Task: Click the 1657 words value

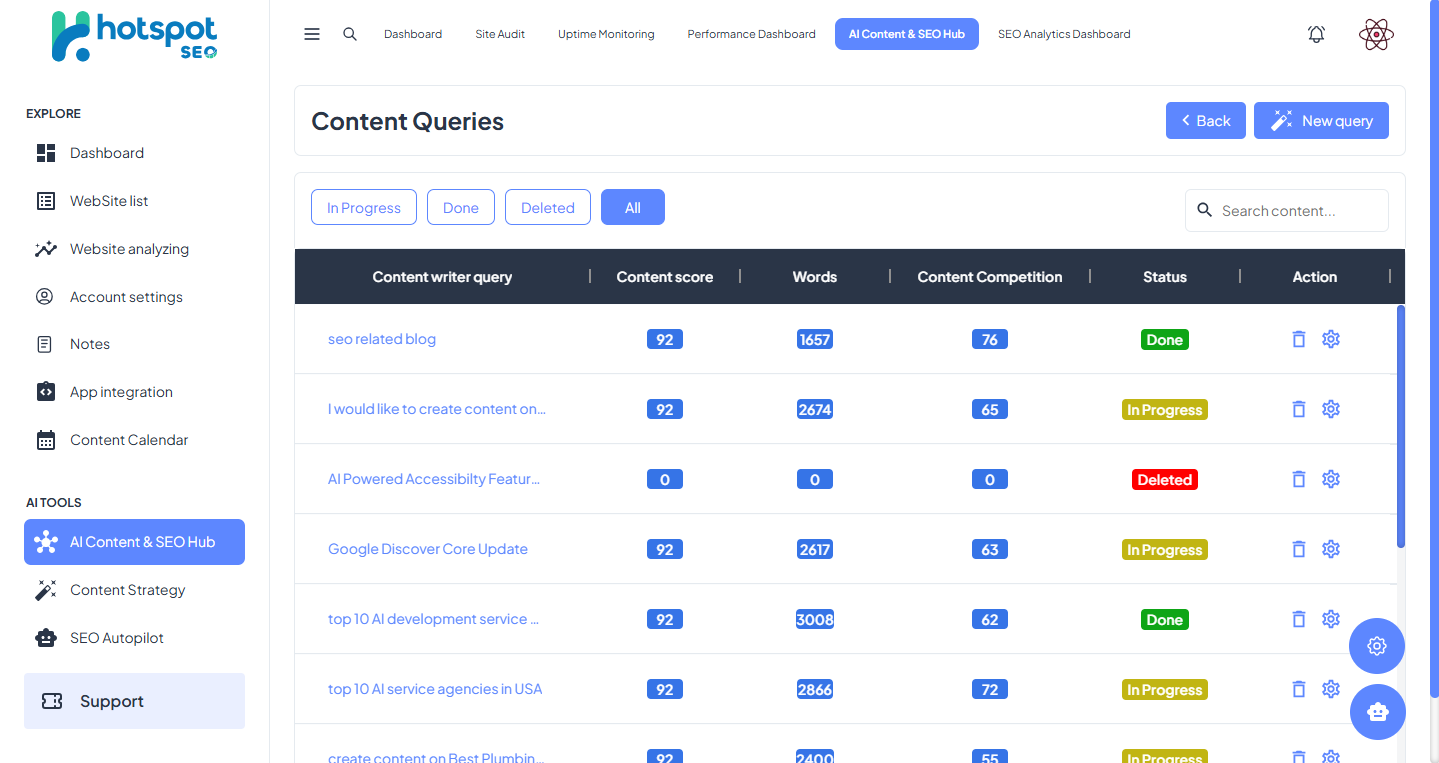Action: [815, 339]
